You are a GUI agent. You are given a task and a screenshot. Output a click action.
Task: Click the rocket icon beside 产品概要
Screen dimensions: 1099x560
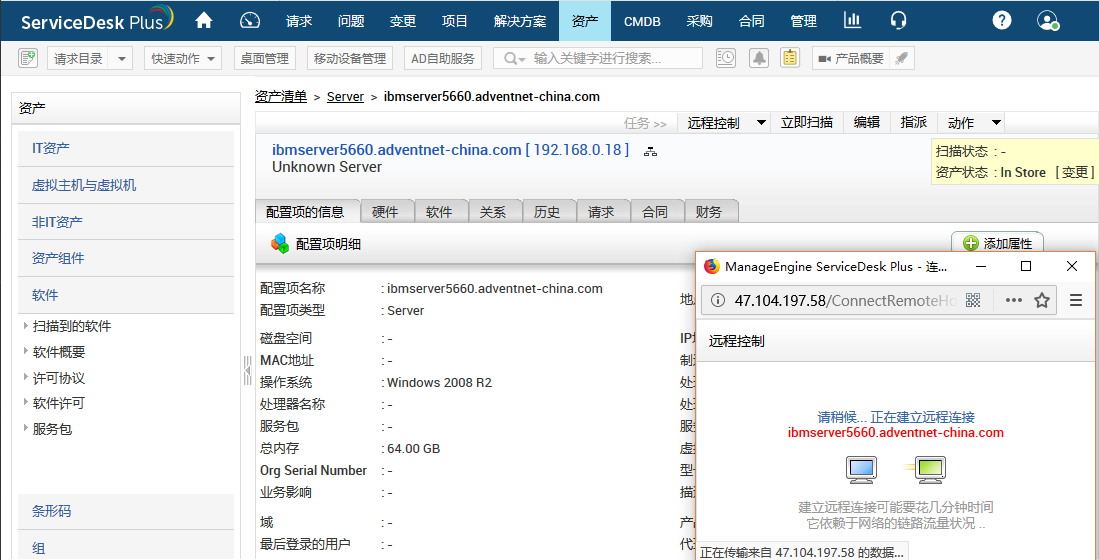click(902, 59)
